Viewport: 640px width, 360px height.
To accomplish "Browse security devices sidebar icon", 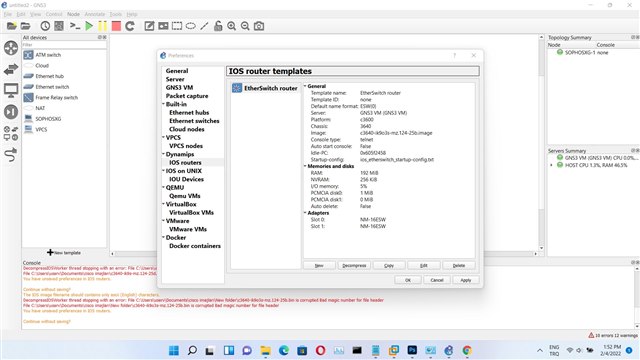I will (11, 111).
